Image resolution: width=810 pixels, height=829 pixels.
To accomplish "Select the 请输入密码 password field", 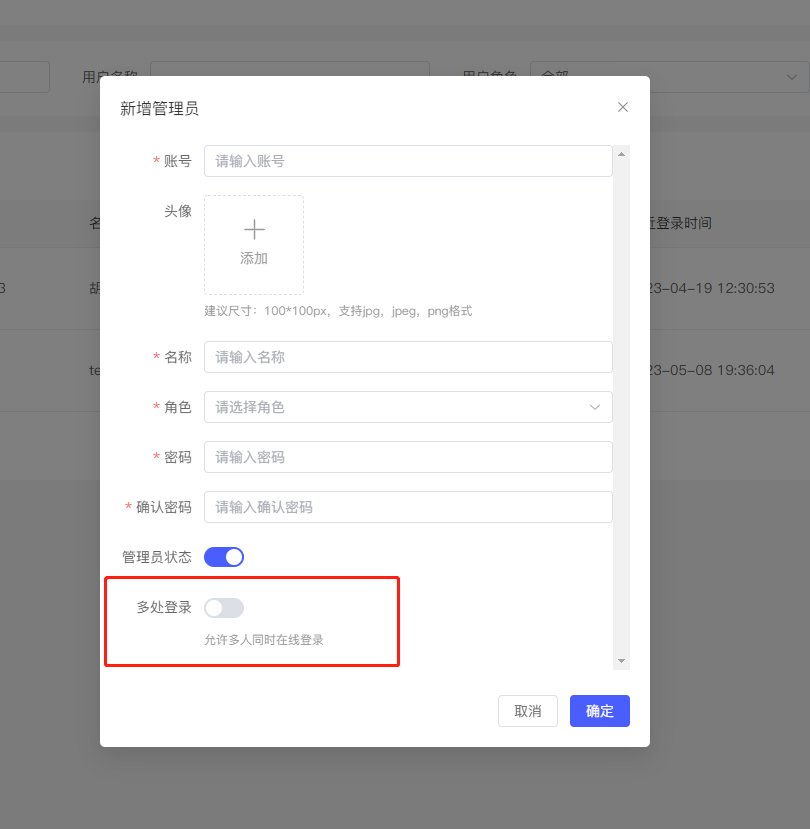I will pos(408,457).
